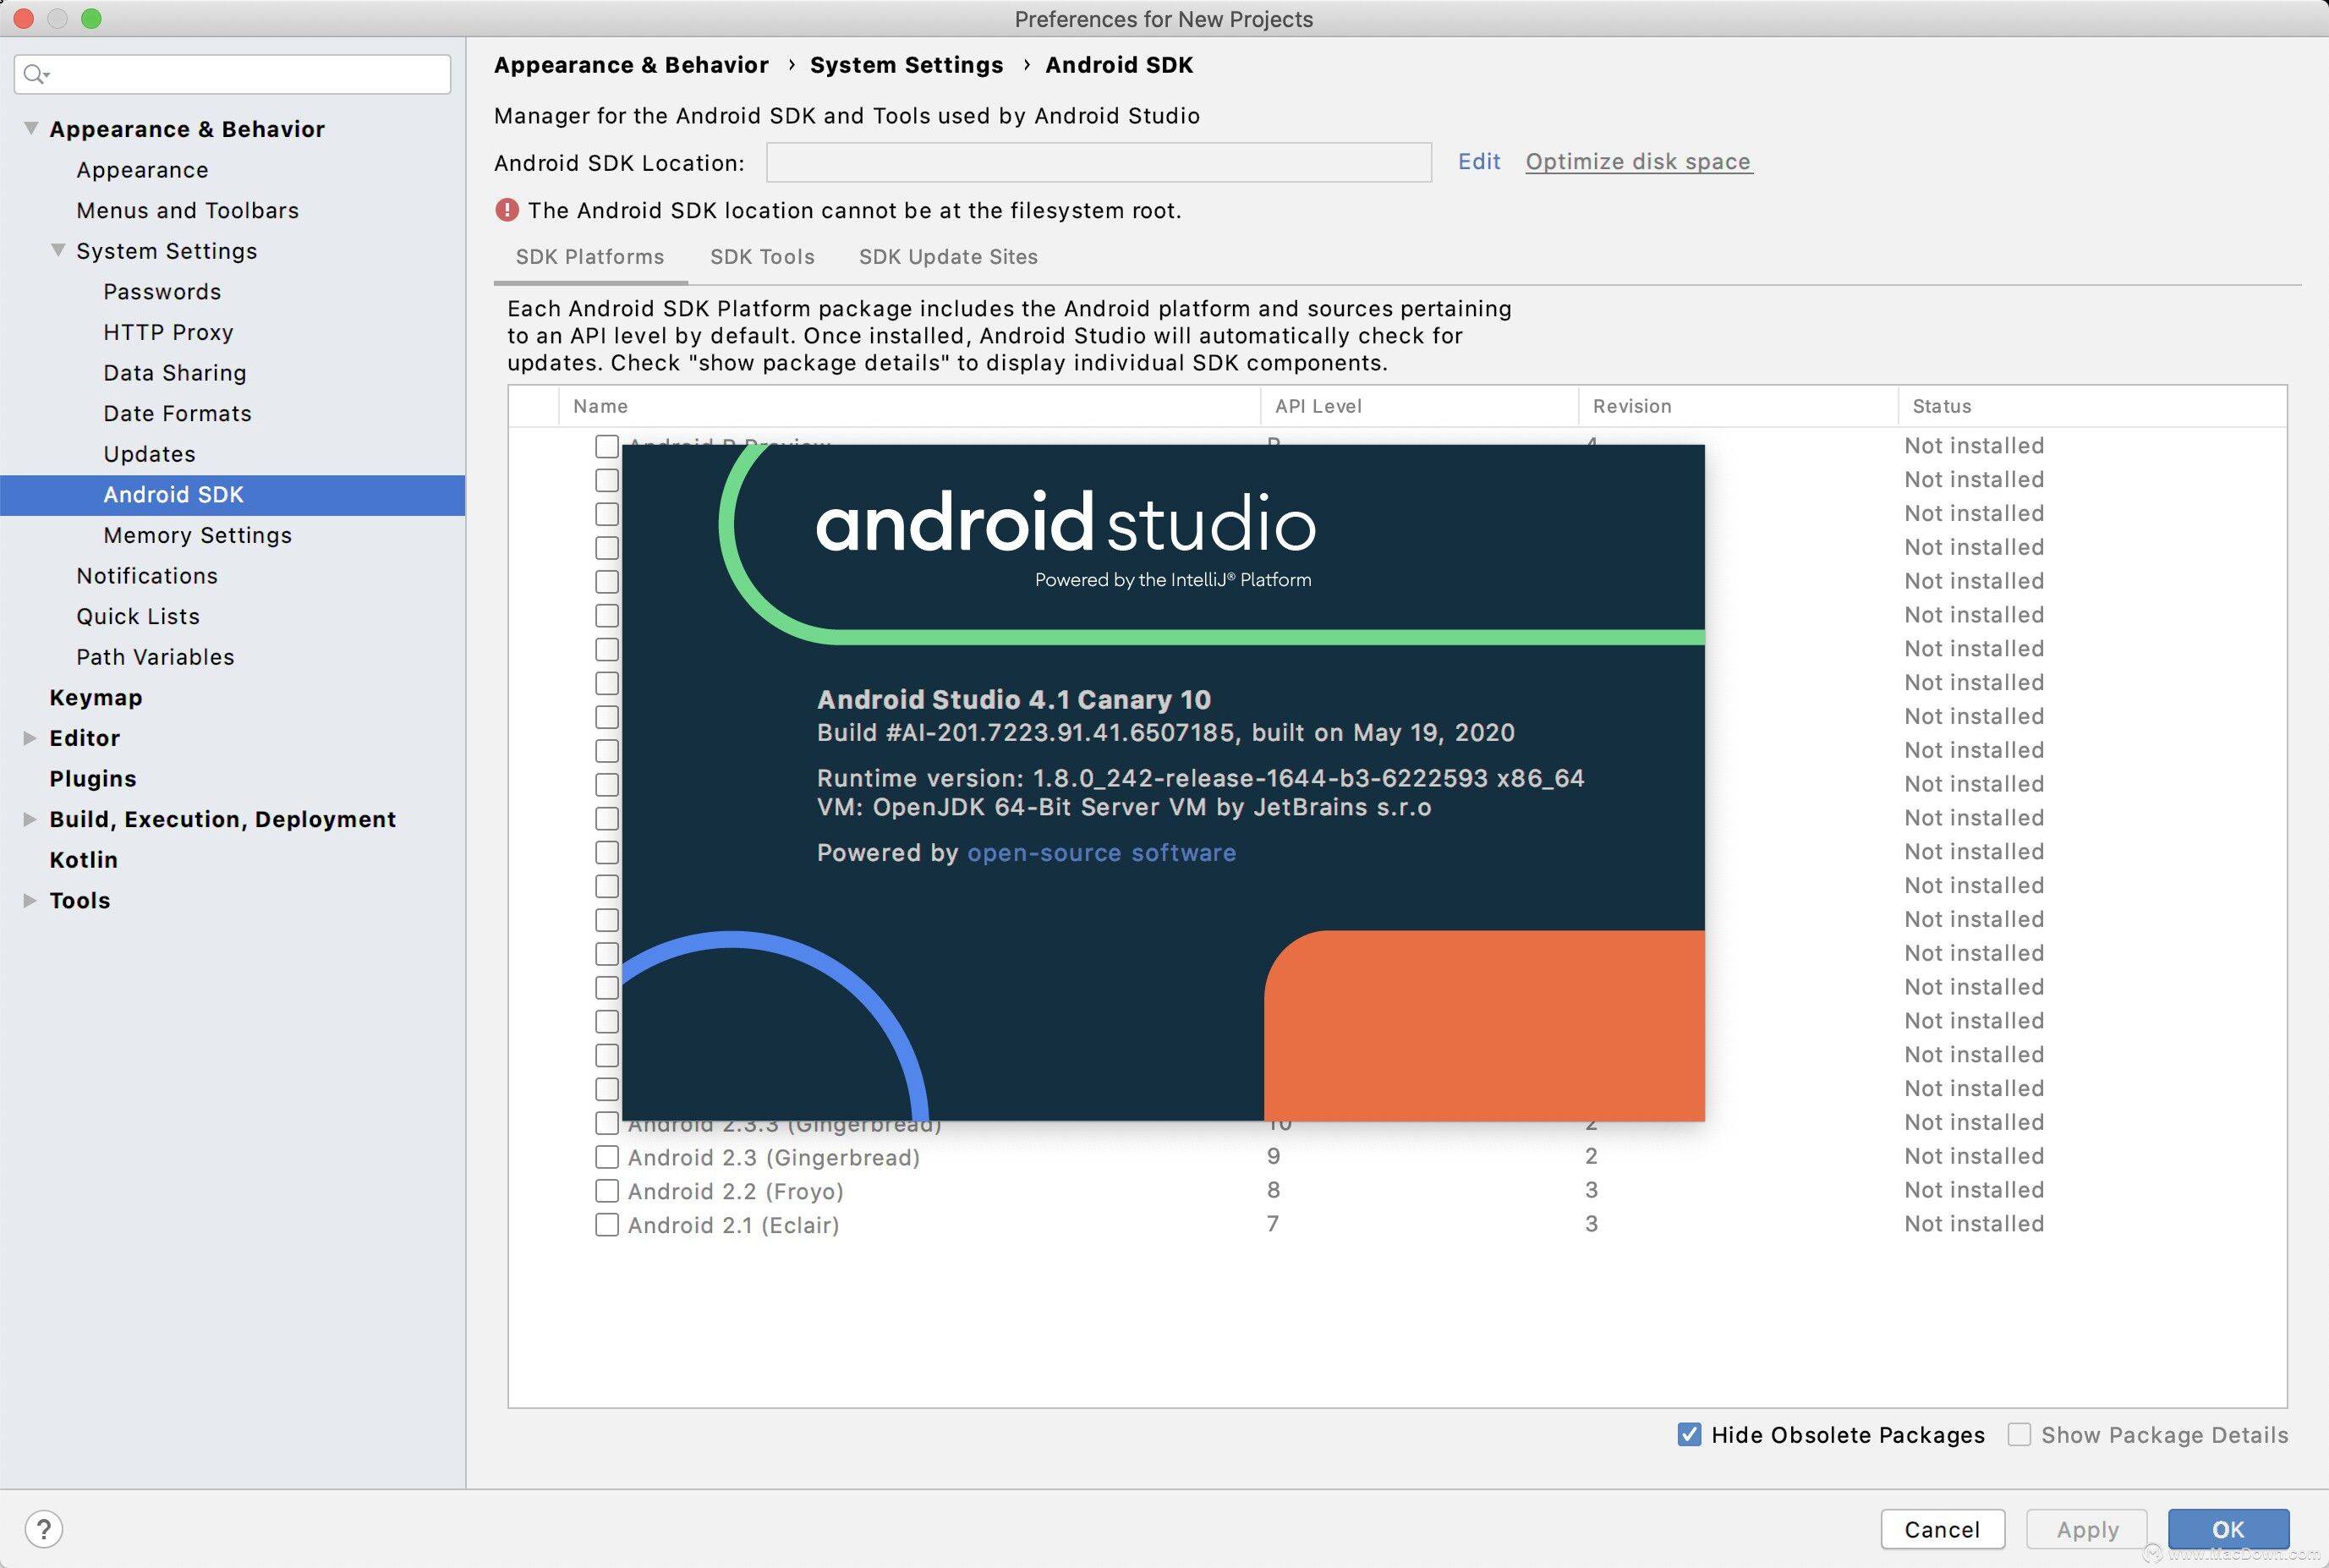Image resolution: width=2329 pixels, height=1568 pixels.
Task: Click "Android Studio 4.1 Canary 10" splash text
Action: point(1014,700)
